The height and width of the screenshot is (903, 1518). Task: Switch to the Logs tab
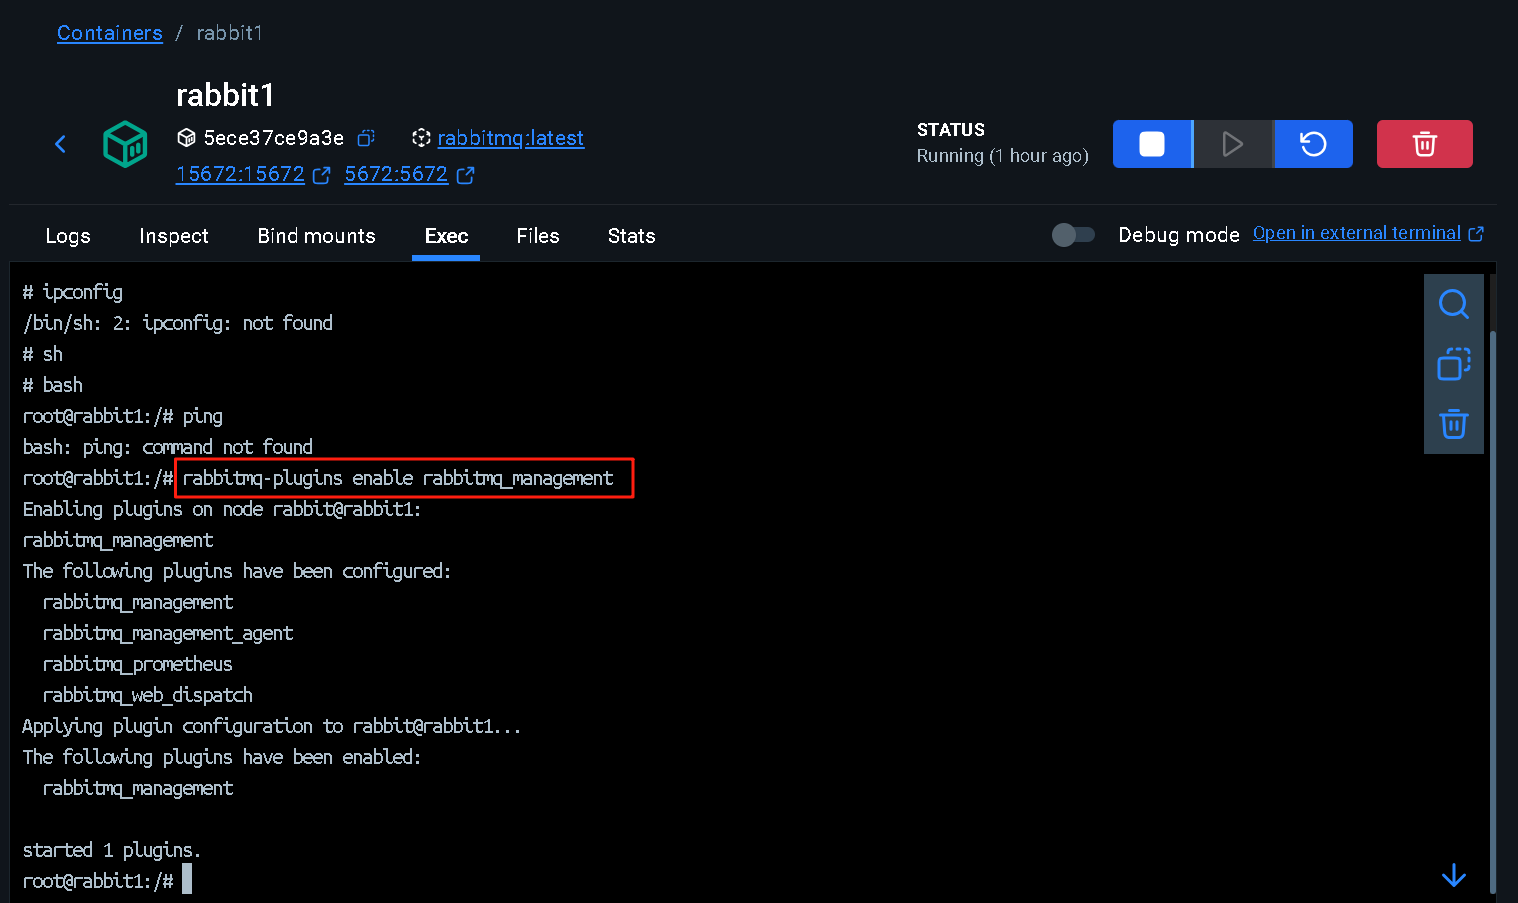coord(68,236)
